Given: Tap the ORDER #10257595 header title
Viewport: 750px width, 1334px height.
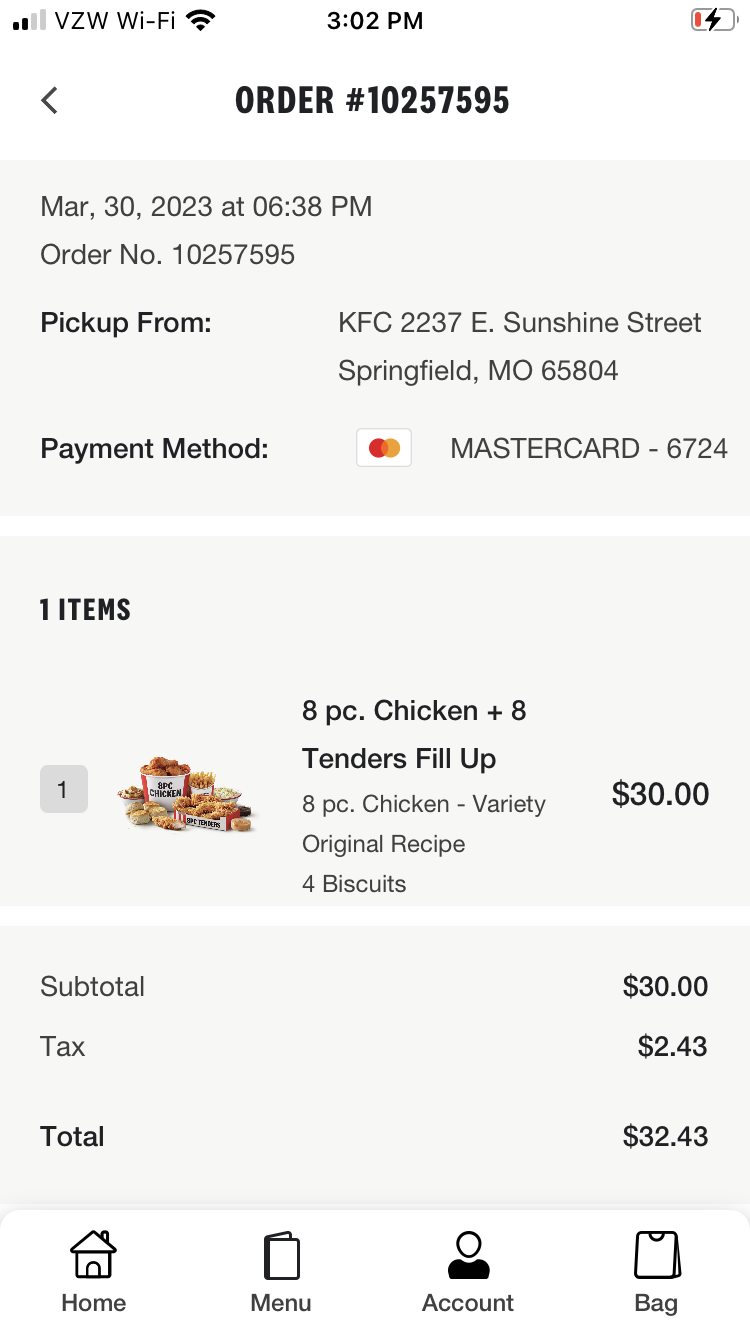Looking at the screenshot, I should pos(372,100).
